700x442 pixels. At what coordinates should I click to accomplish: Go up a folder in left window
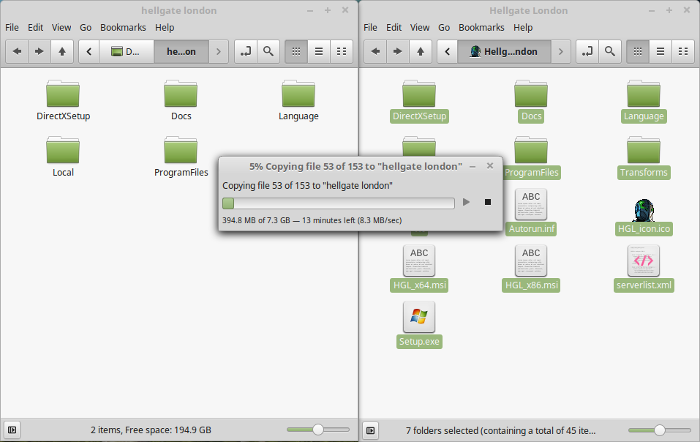click(62, 51)
